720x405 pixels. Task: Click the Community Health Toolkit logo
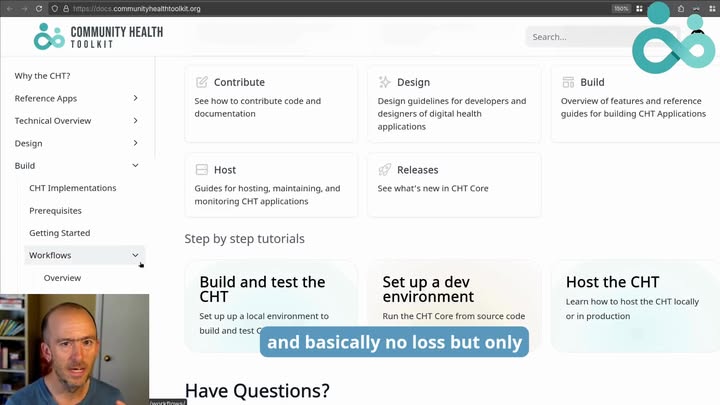point(98,37)
